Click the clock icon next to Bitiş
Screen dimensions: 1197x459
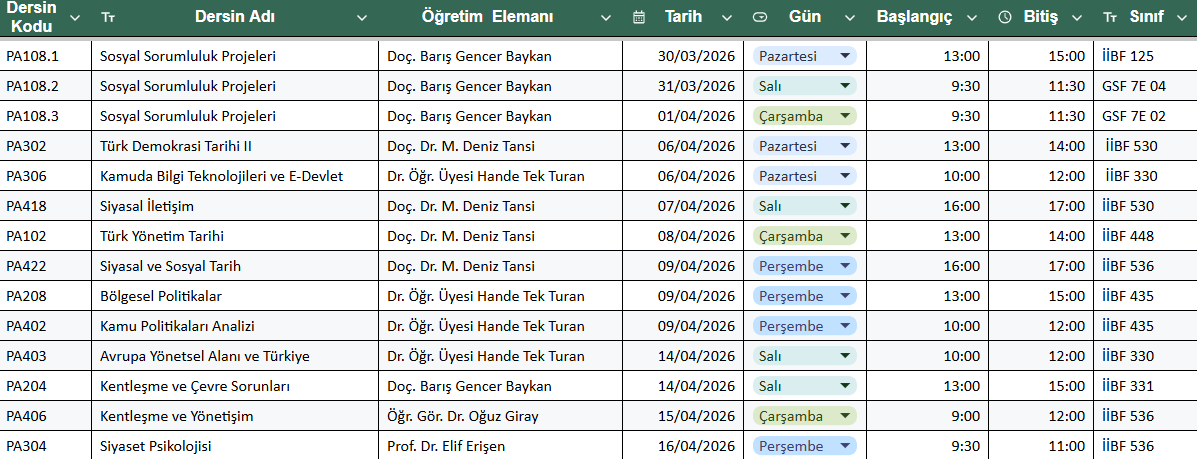pos(1005,17)
